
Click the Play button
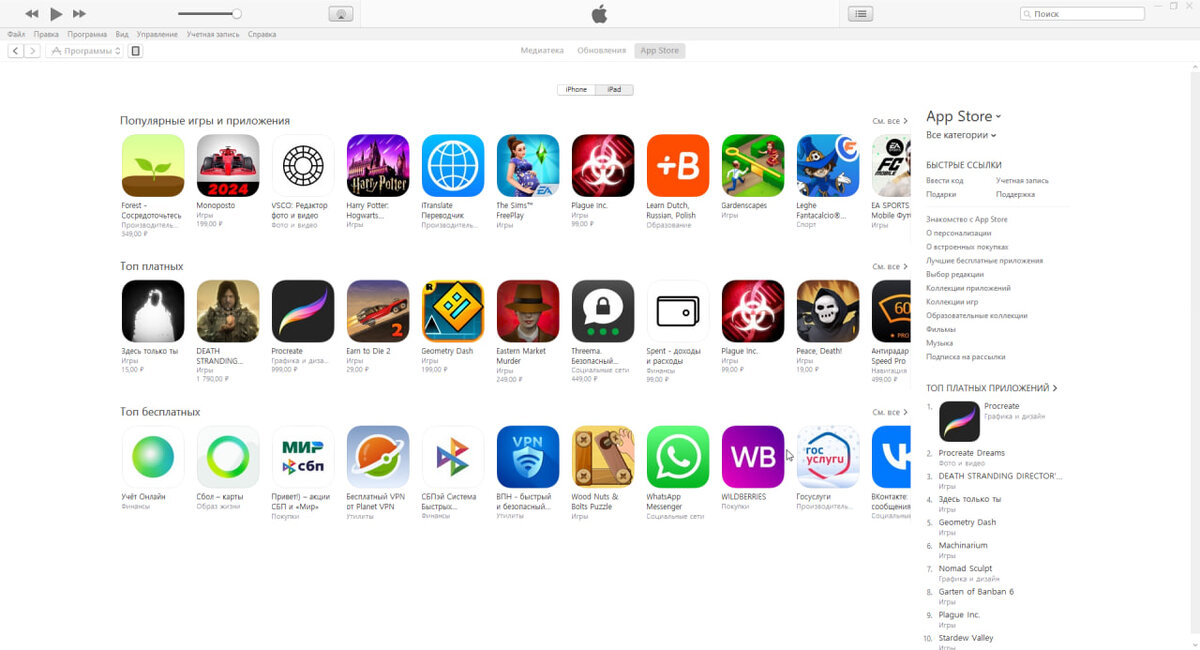pos(56,14)
